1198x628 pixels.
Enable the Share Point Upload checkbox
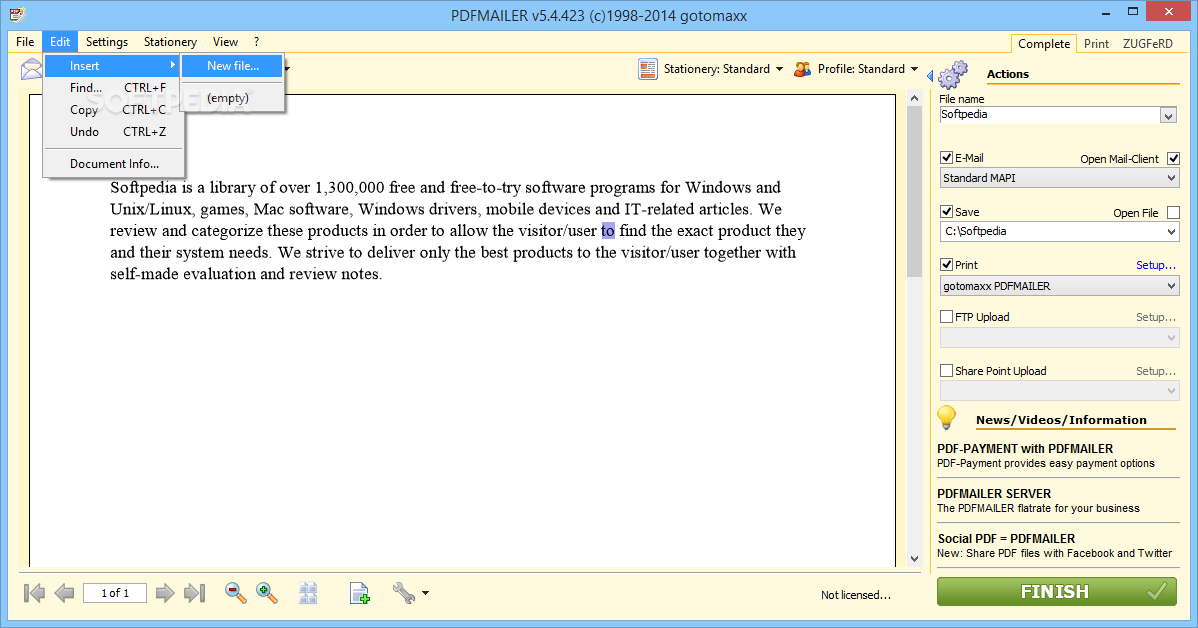947,371
